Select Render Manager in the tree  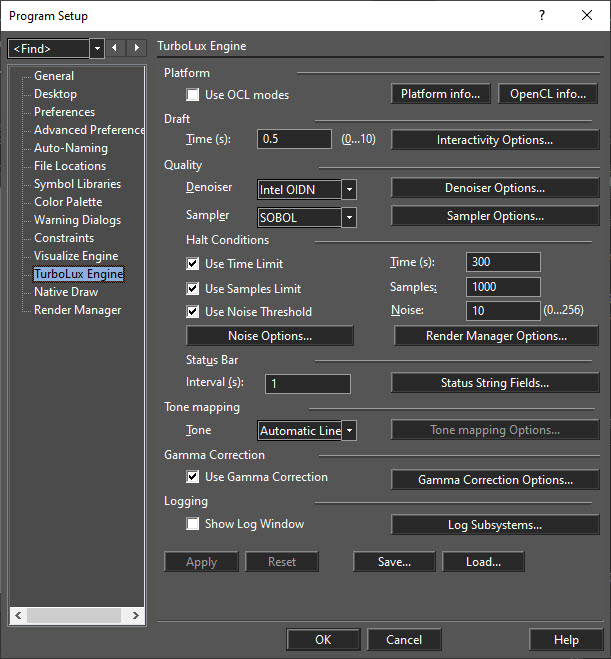tap(77, 310)
